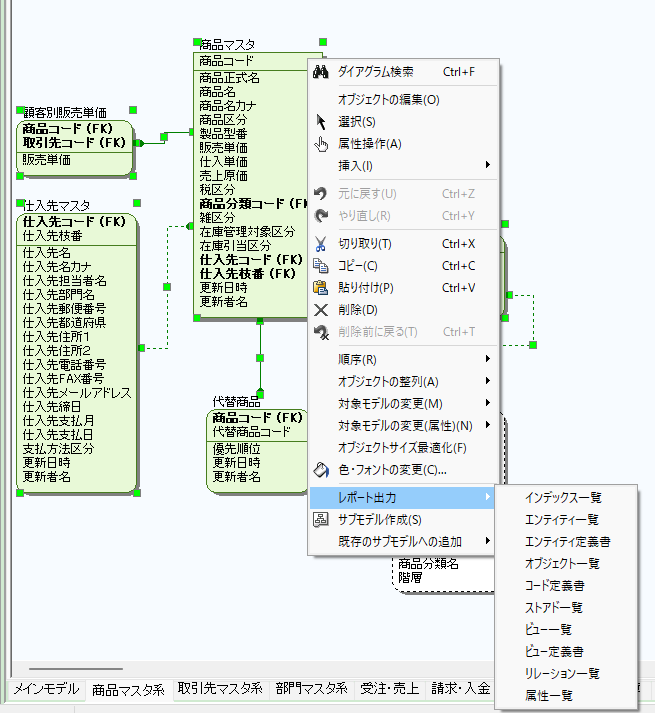Open 色・フォントの変更(C)... dialog
This screenshot has height=713, width=655.
click(403, 470)
